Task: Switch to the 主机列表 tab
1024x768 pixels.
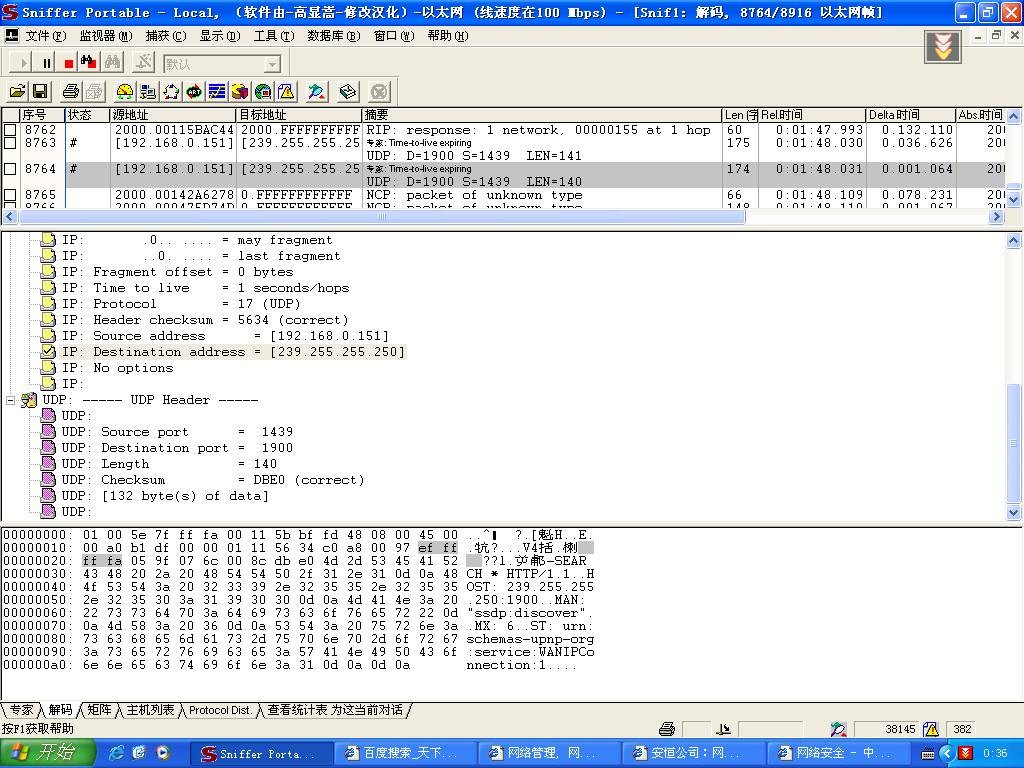Action: click(x=150, y=710)
